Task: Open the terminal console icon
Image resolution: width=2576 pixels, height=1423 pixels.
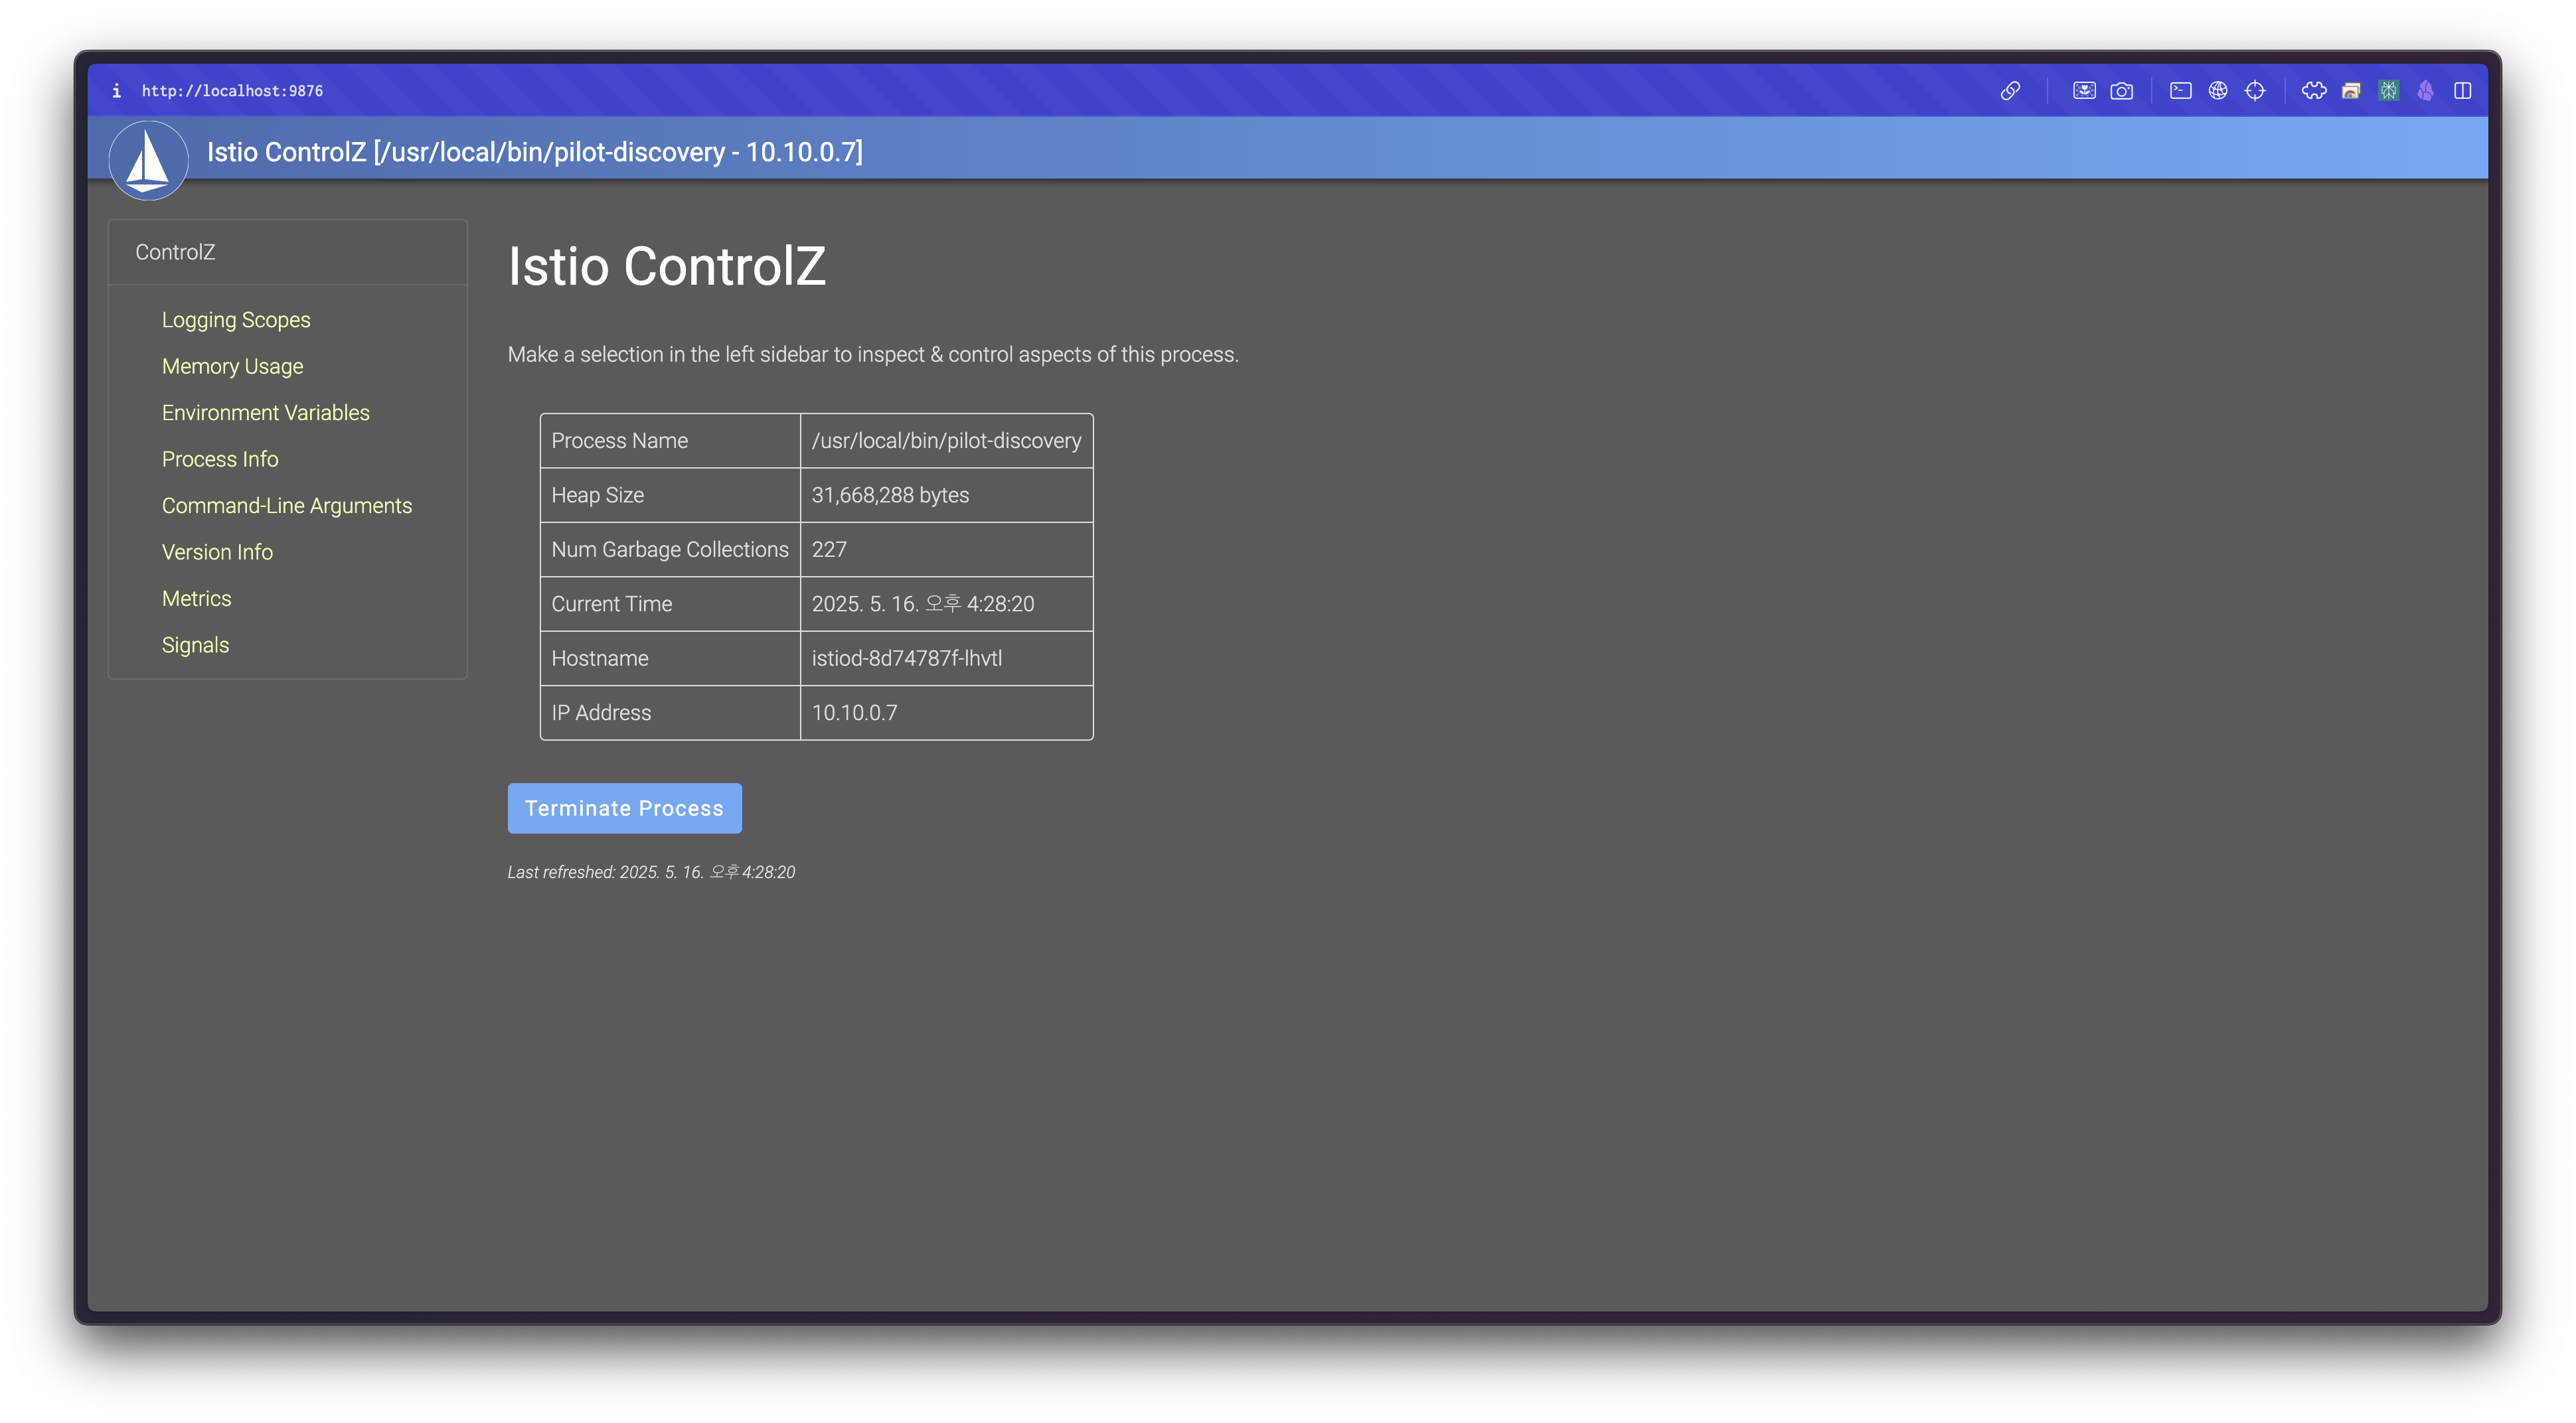Action: pos(2181,91)
